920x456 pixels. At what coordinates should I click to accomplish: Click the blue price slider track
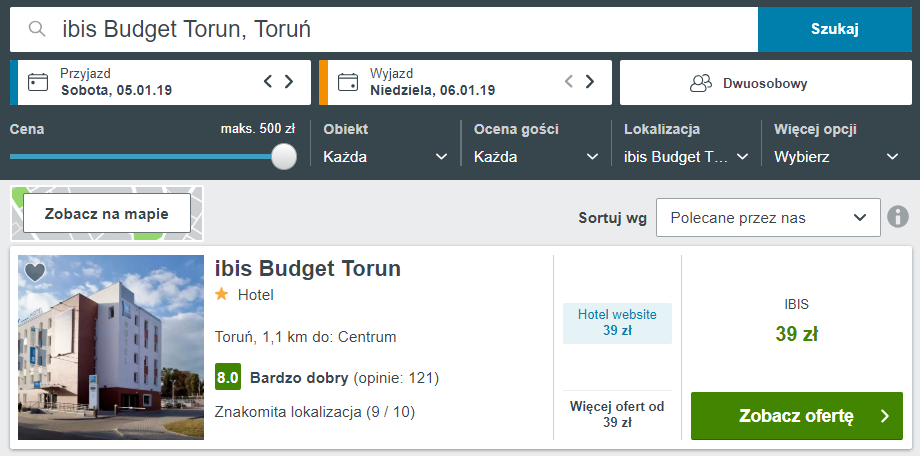point(141,157)
